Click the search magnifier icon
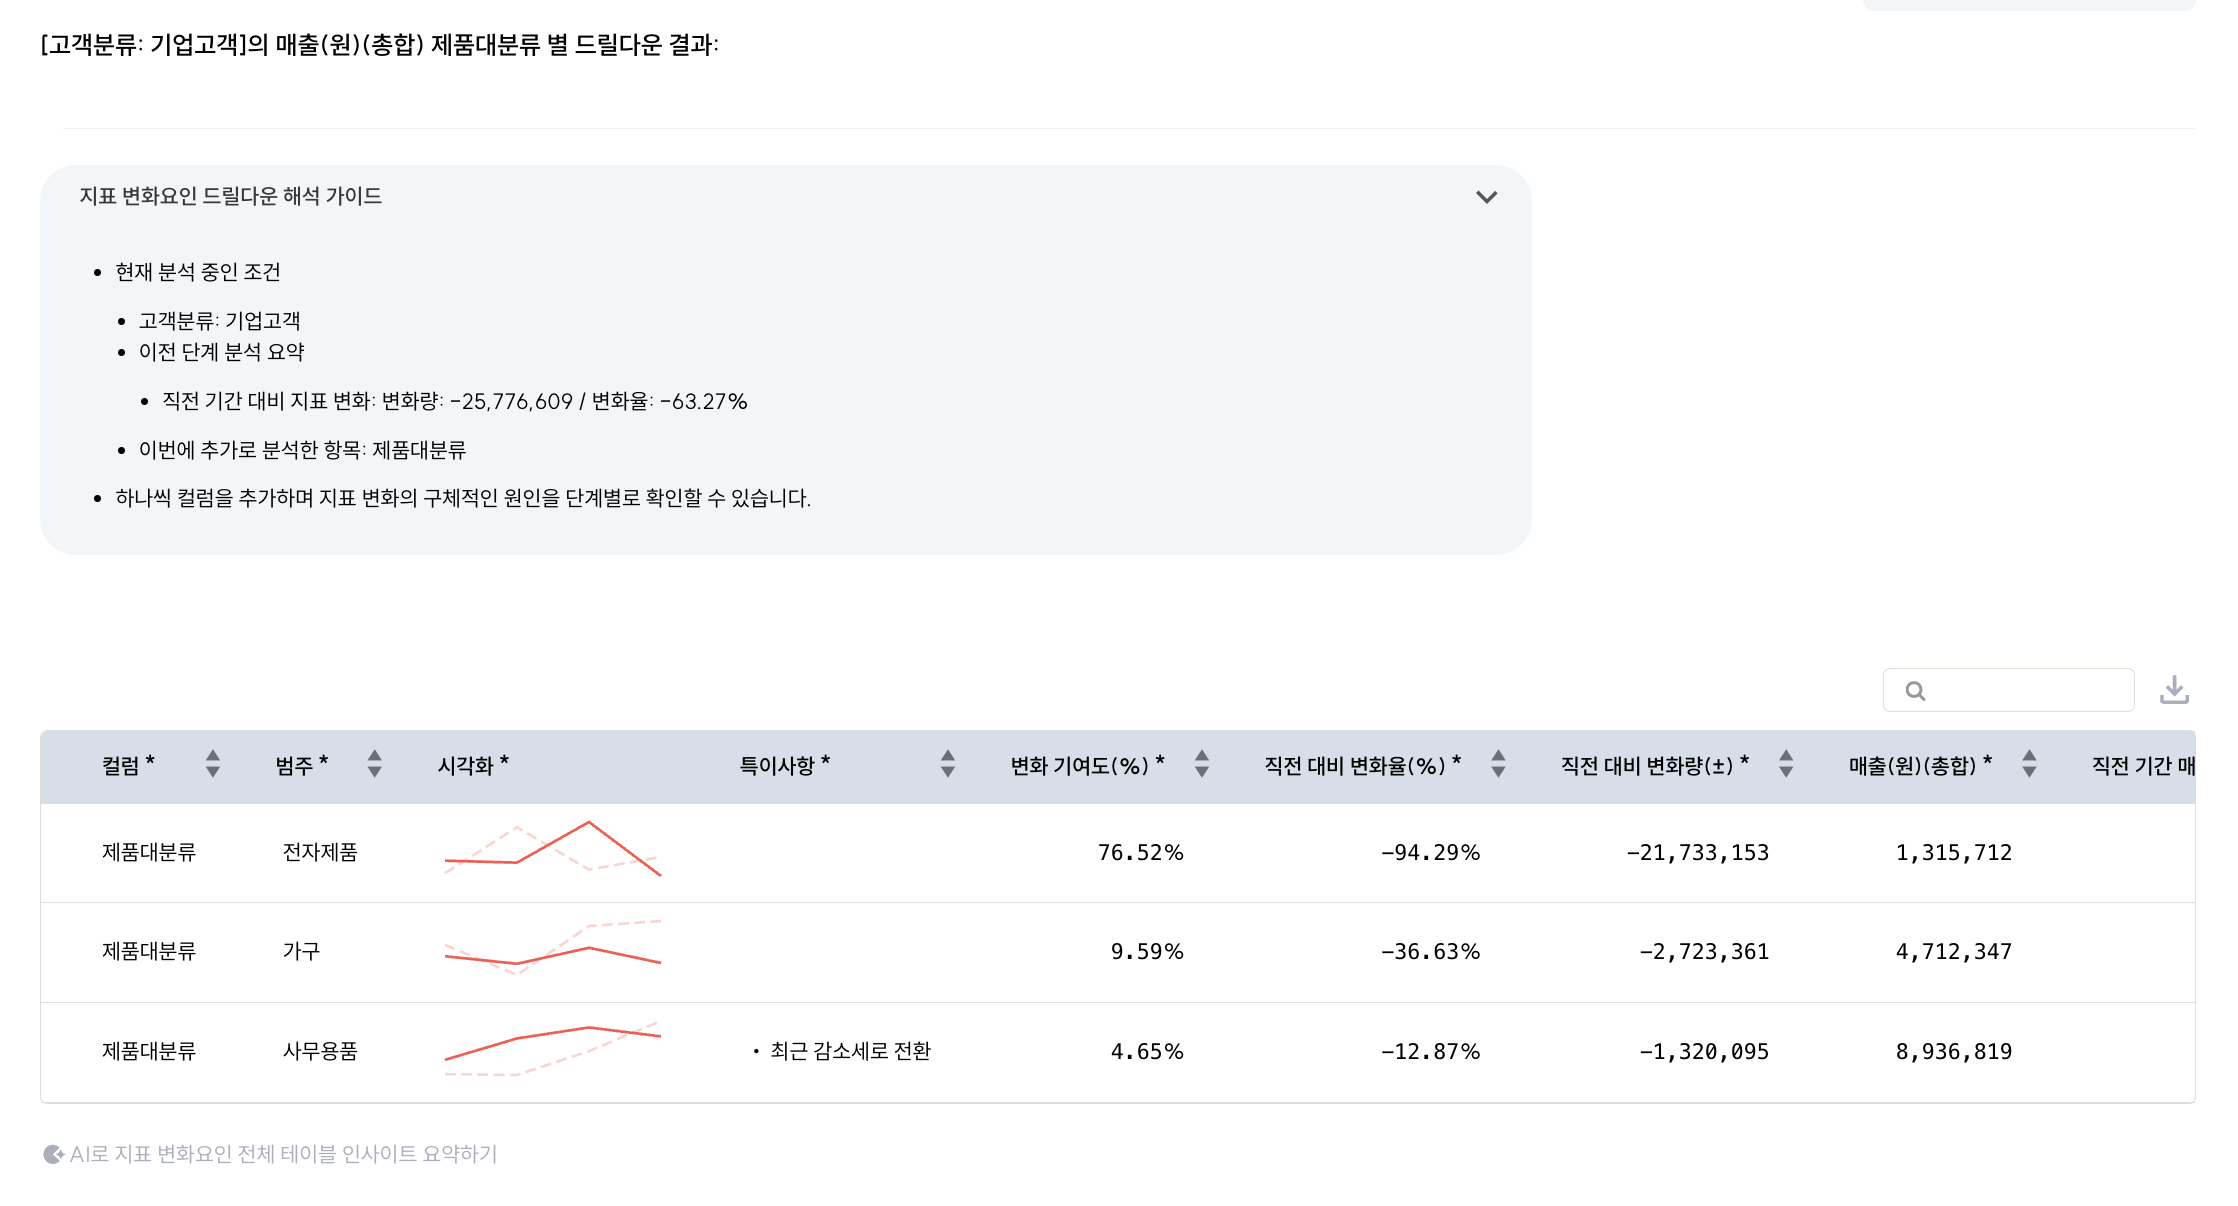This screenshot has height=1206, width=2238. coord(1915,691)
